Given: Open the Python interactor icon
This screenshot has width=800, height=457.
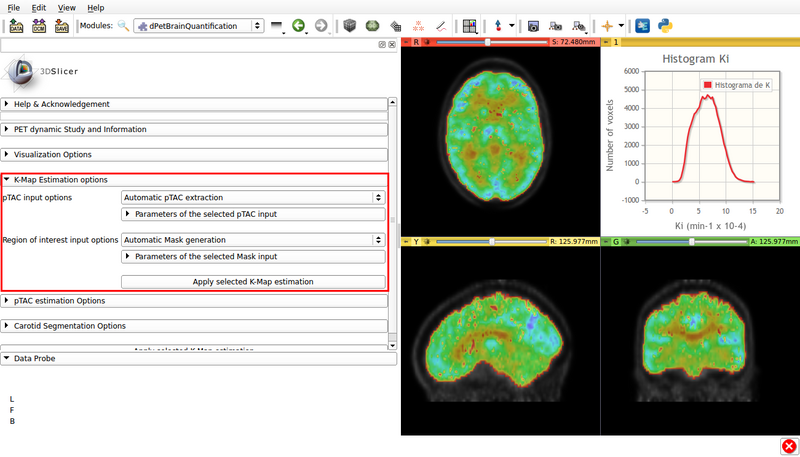Looking at the screenshot, I should [x=664, y=26].
